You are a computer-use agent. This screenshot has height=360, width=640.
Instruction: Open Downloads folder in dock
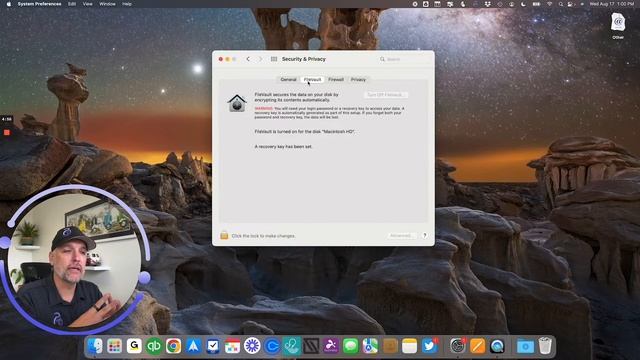525,346
